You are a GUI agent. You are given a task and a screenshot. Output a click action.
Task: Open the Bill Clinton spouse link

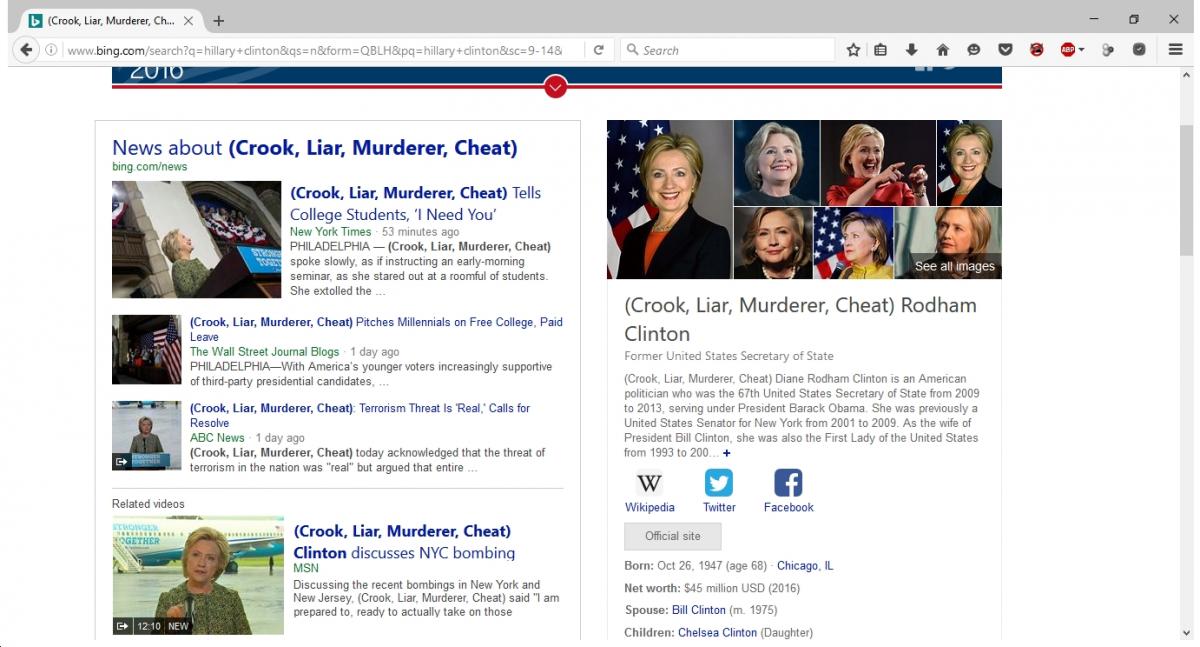[699, 610]
